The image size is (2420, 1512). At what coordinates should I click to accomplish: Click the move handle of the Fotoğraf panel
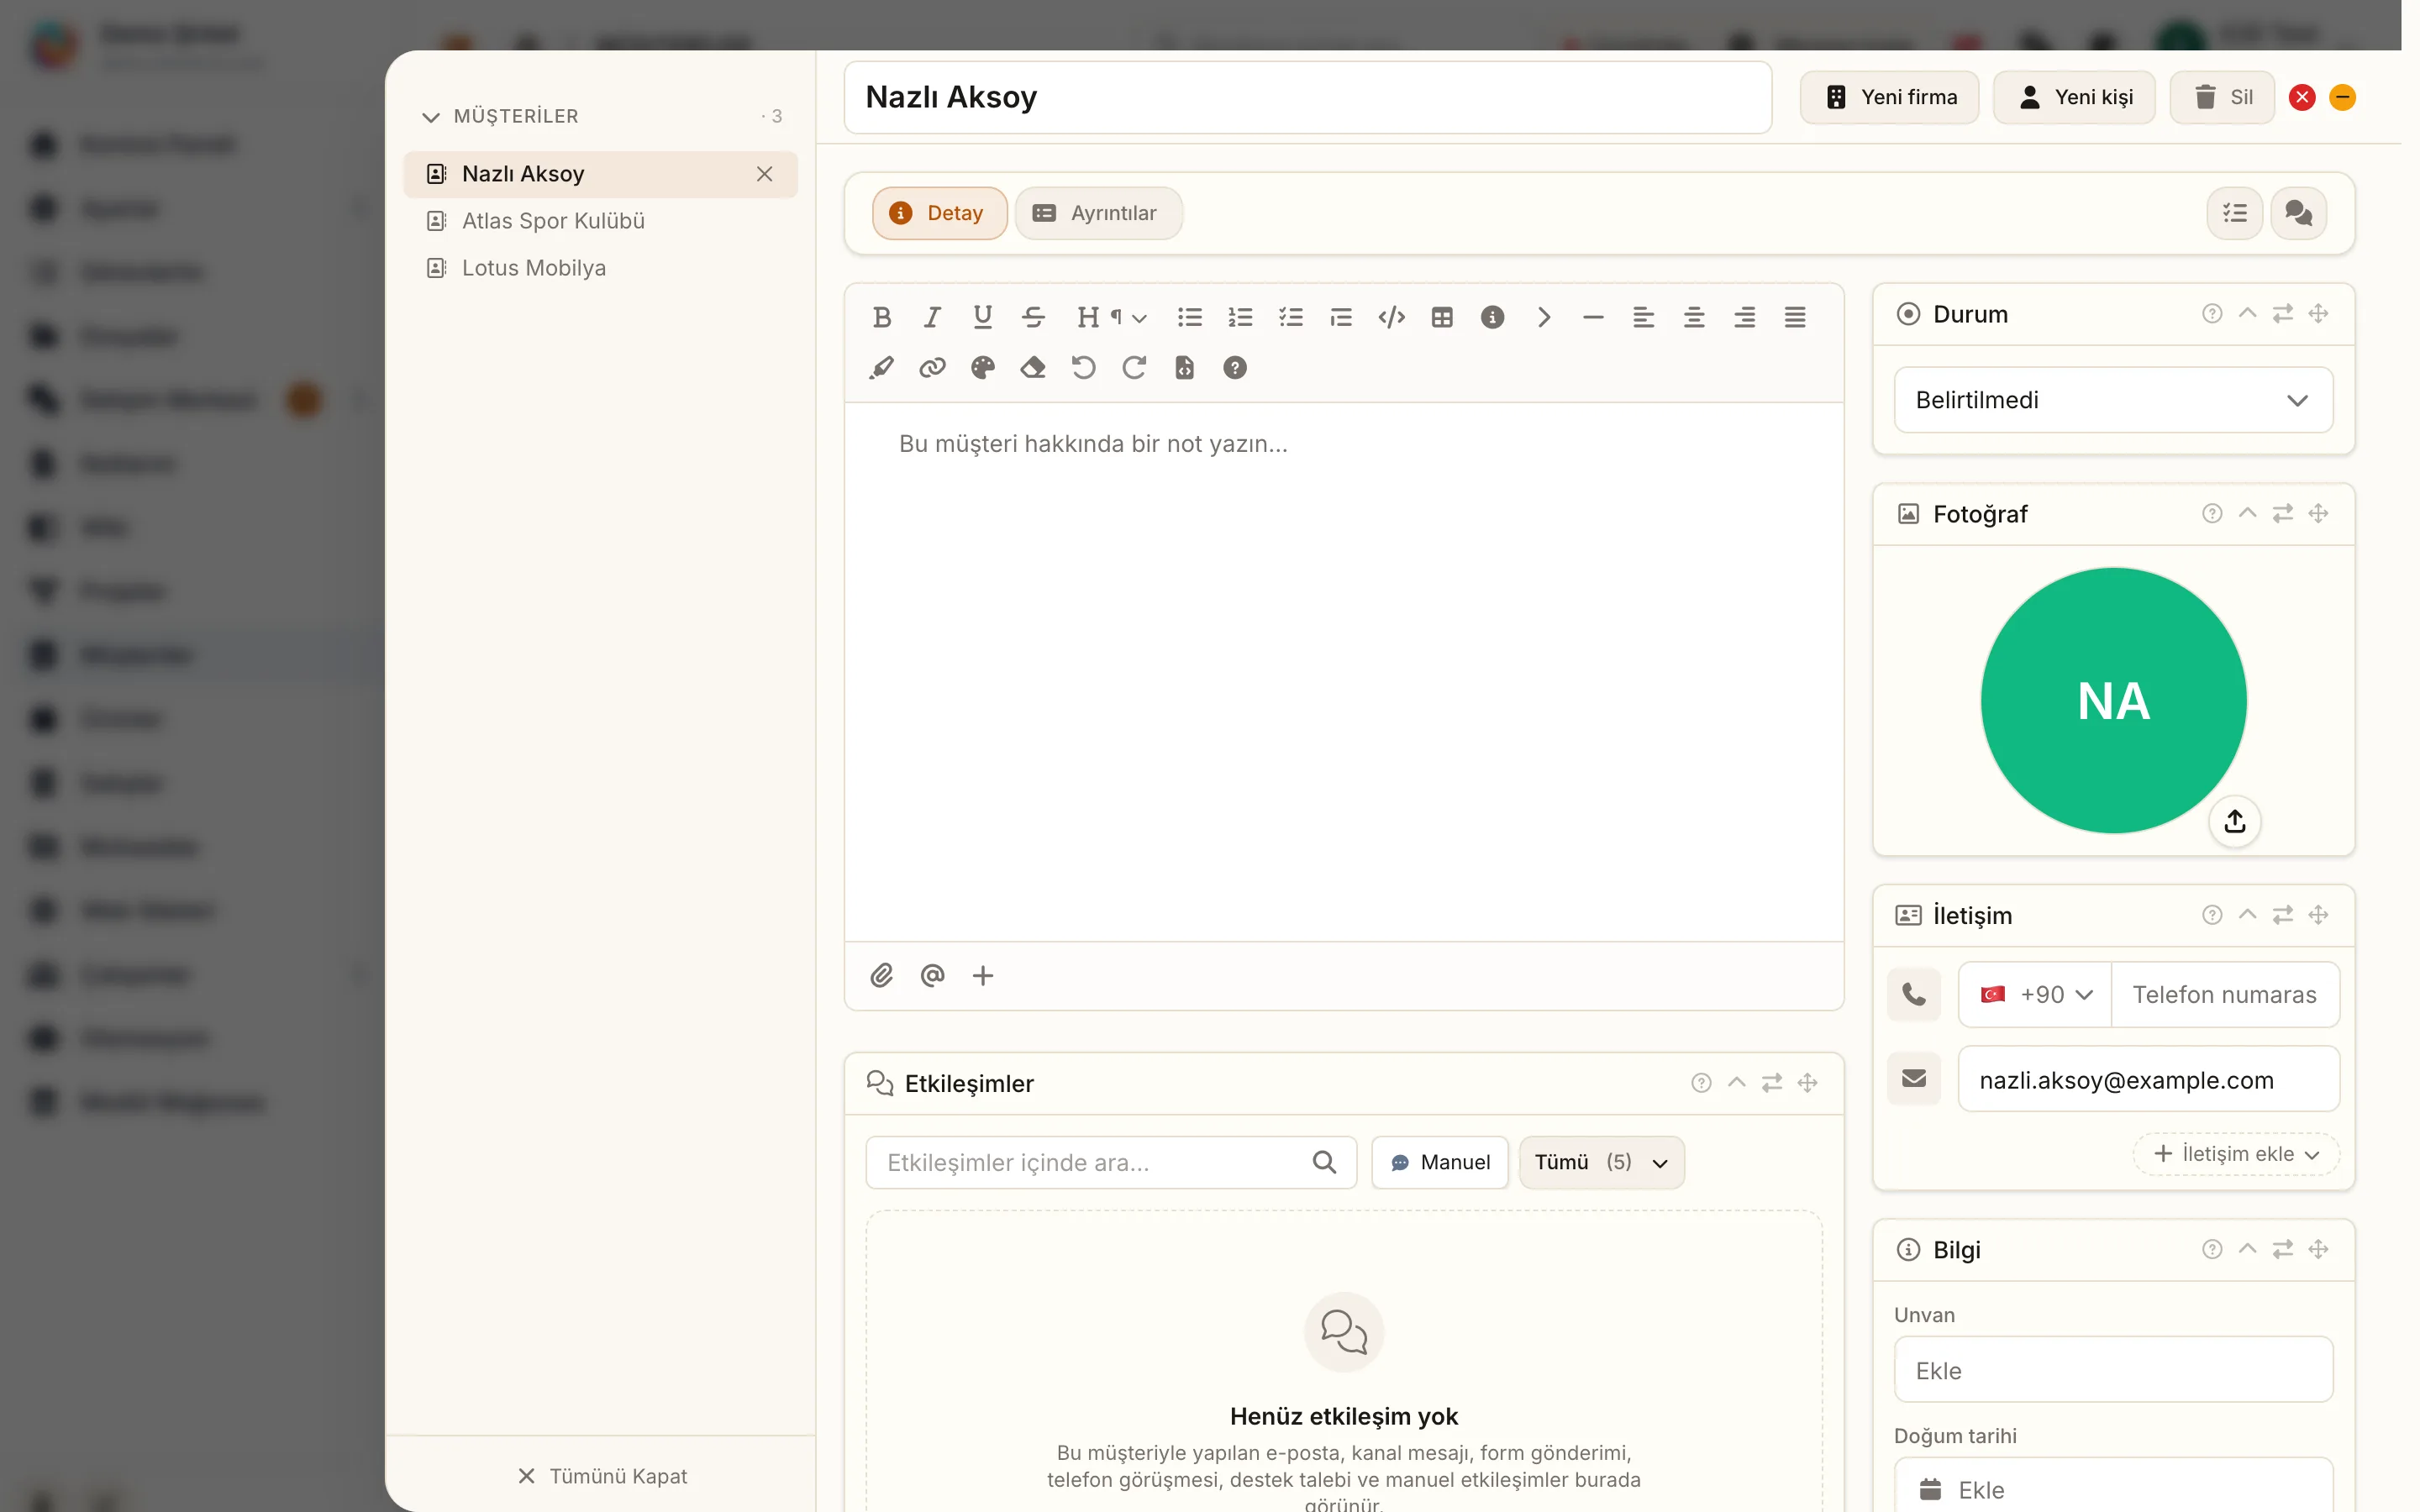[2318, 514]
